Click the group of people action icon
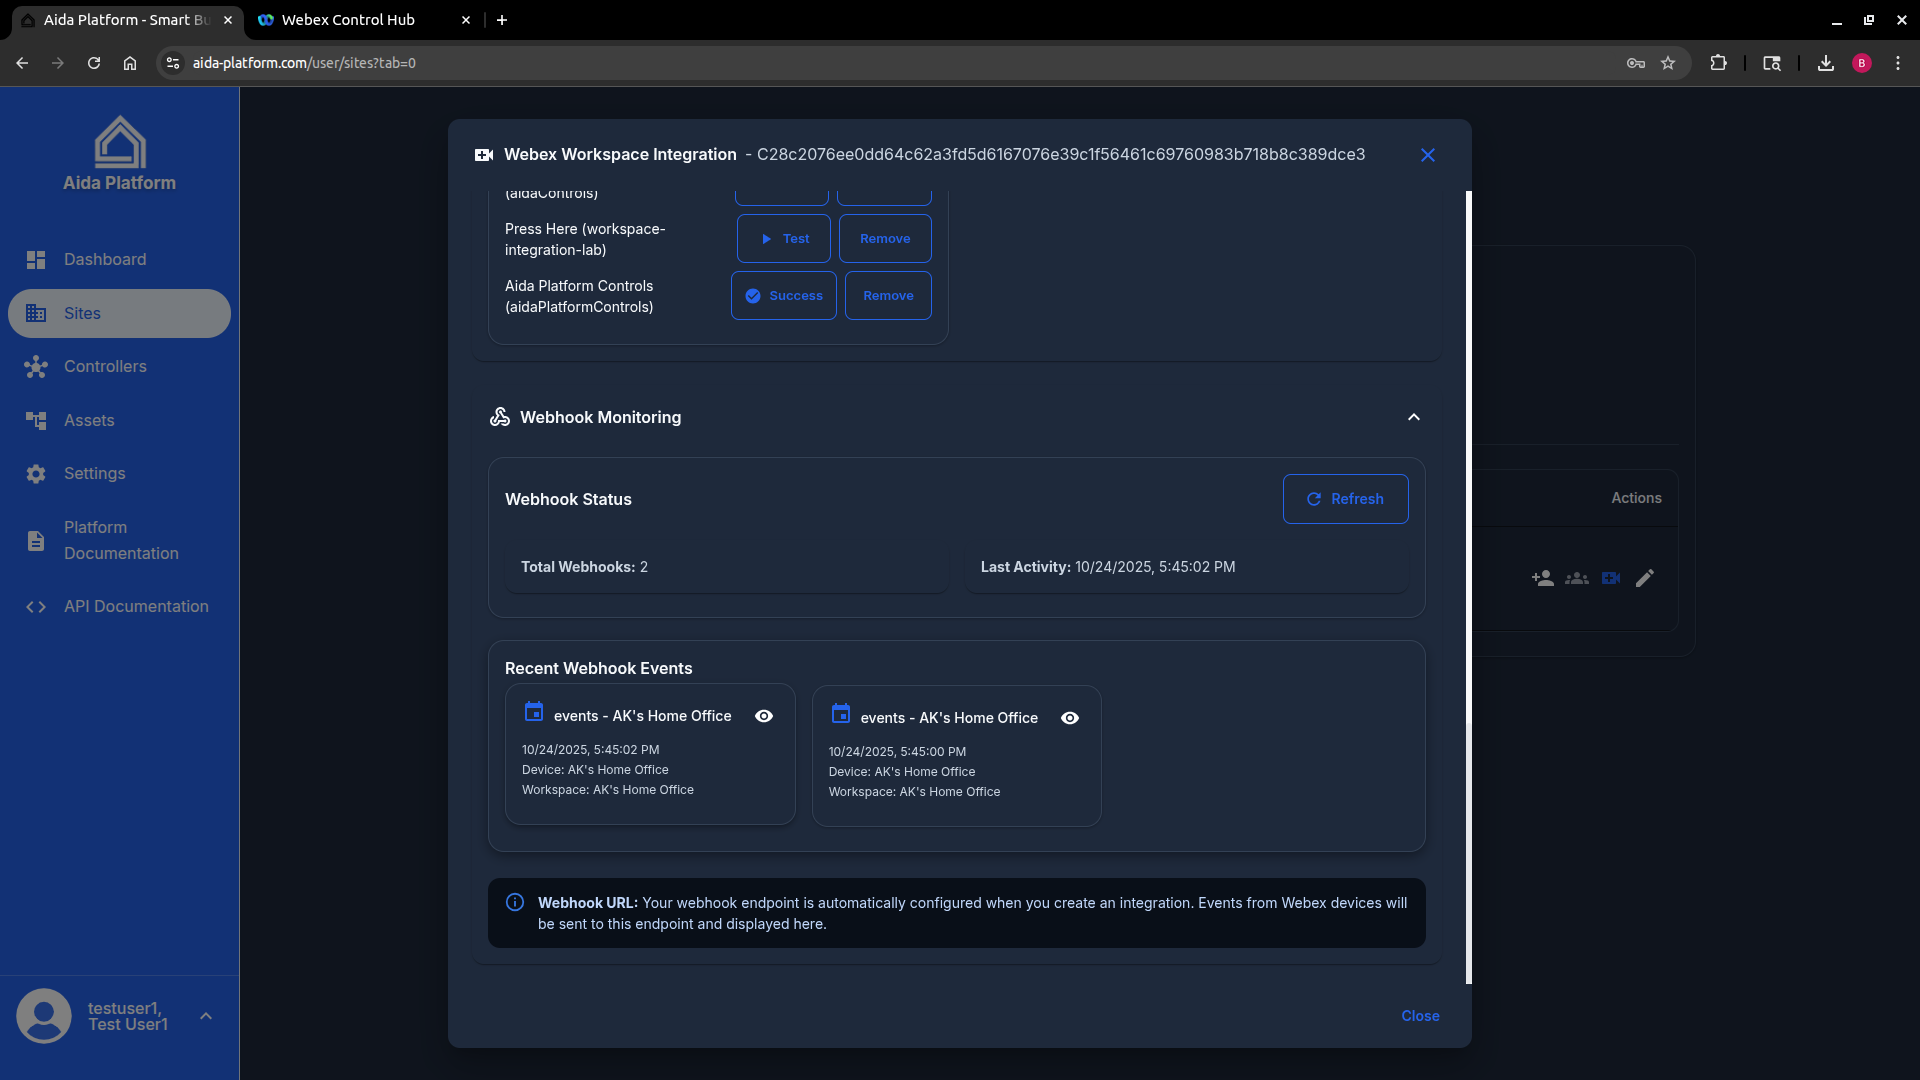This screenshot has height=1080, width=1920. pyautogui.click(x=1576, y=578)
